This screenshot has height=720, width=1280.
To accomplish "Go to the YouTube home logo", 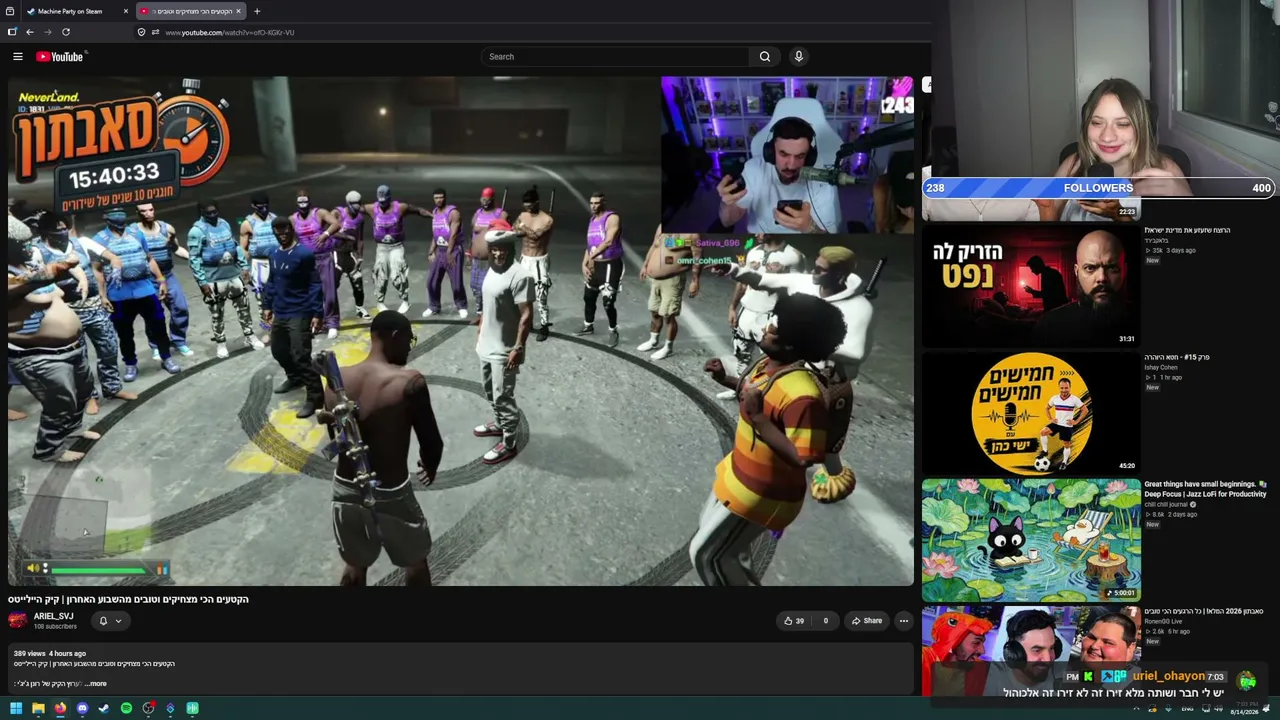I will 60,57.
